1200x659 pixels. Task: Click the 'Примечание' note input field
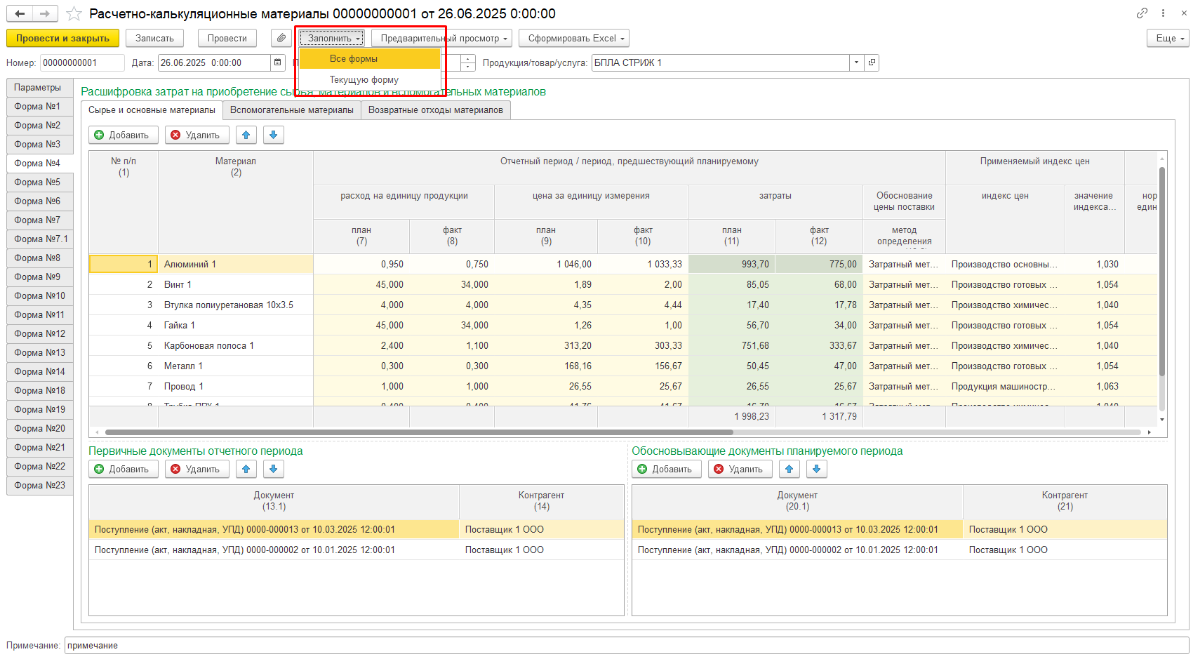[620, 645]
